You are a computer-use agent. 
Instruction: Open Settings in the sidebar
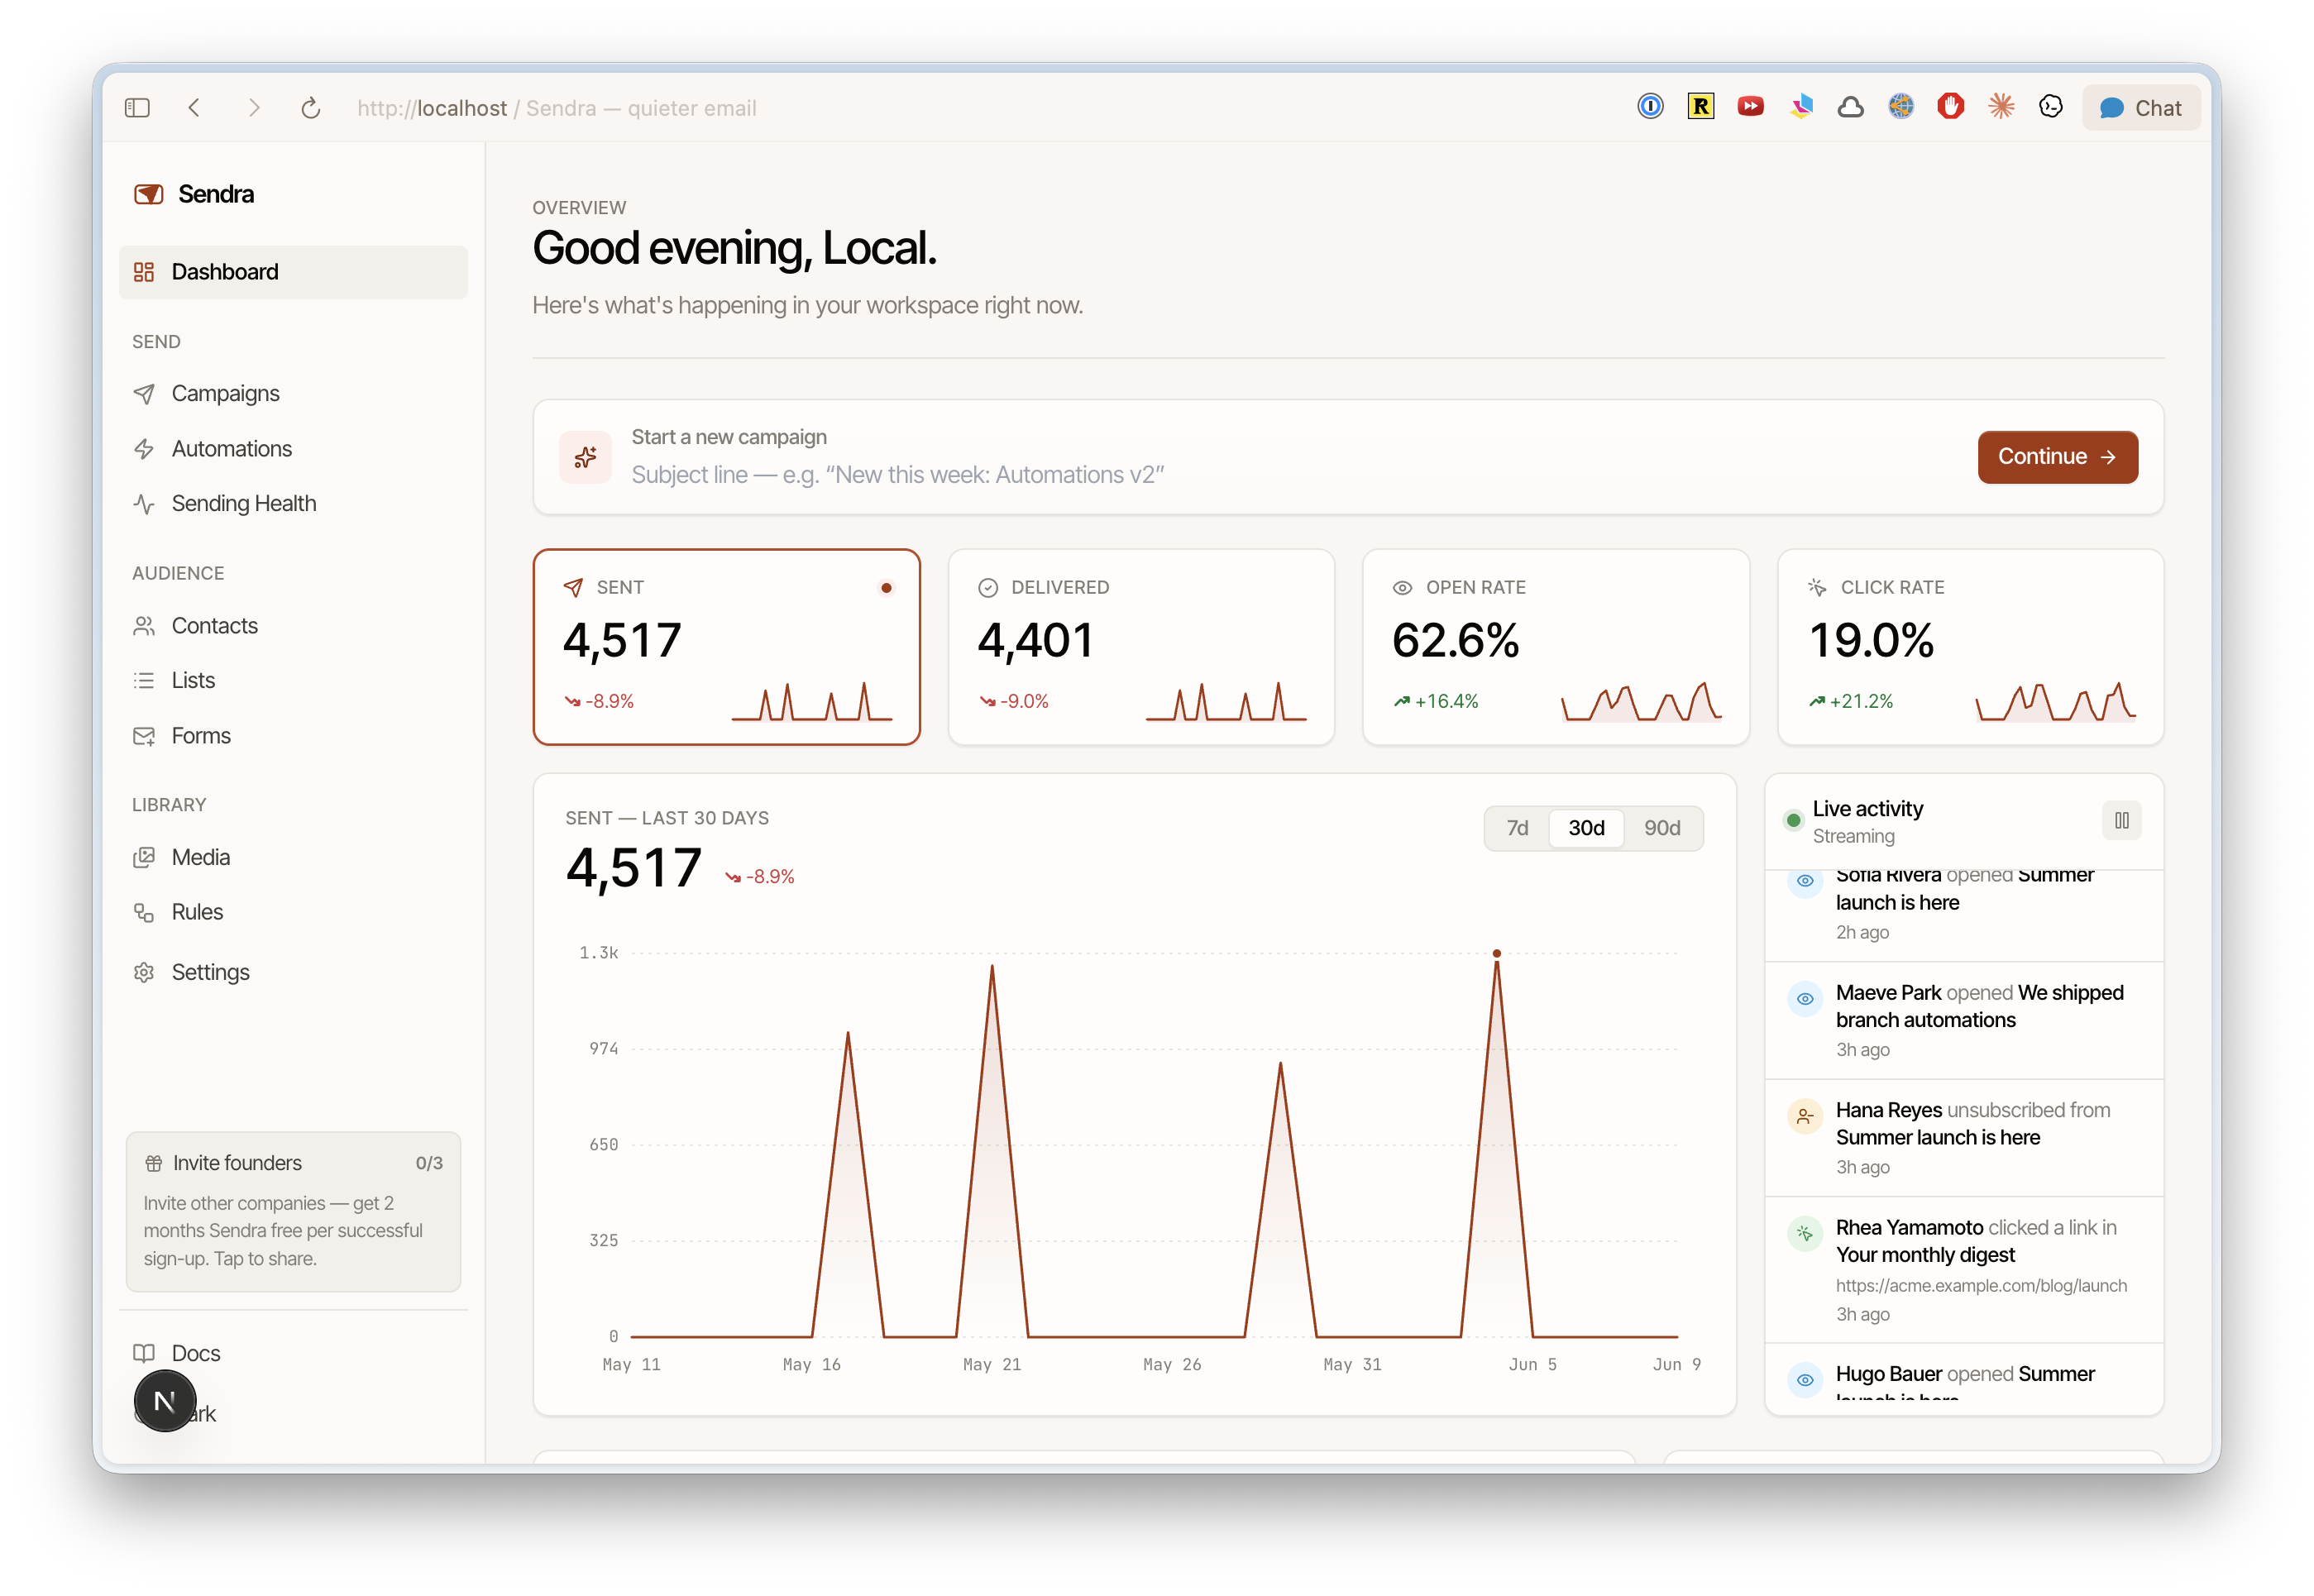click(293, 973)
